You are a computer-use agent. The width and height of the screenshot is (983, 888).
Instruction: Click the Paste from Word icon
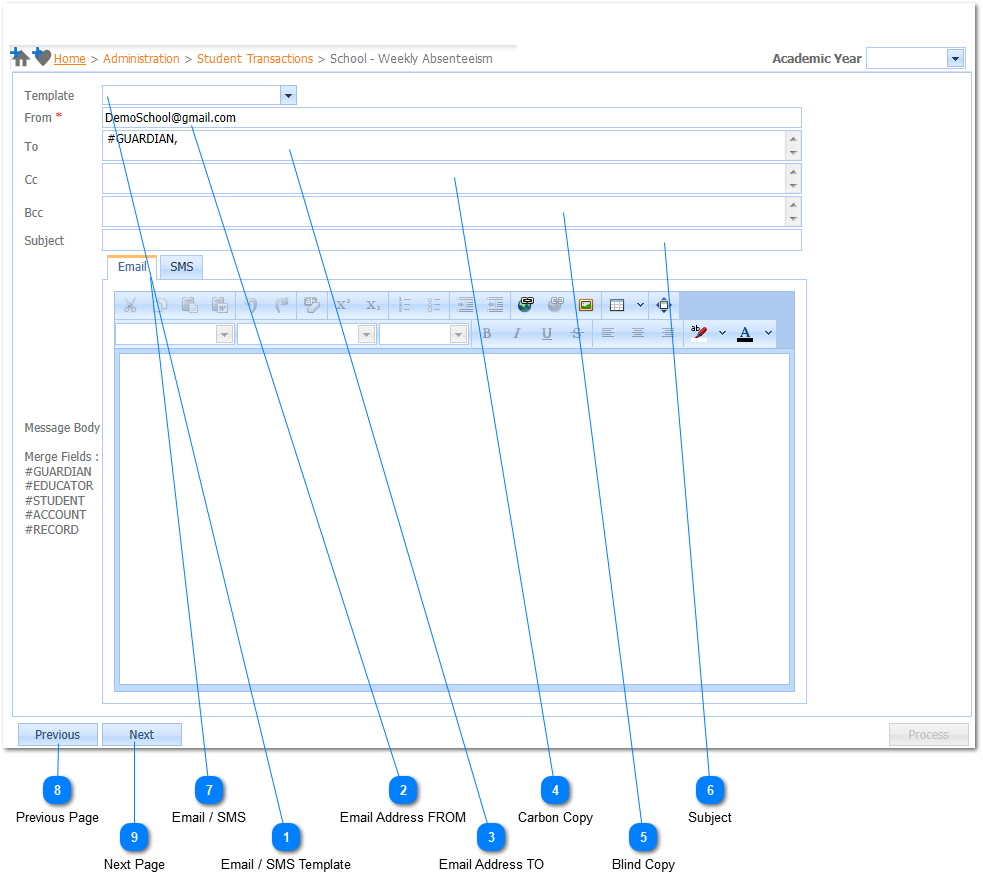[219, 305]
